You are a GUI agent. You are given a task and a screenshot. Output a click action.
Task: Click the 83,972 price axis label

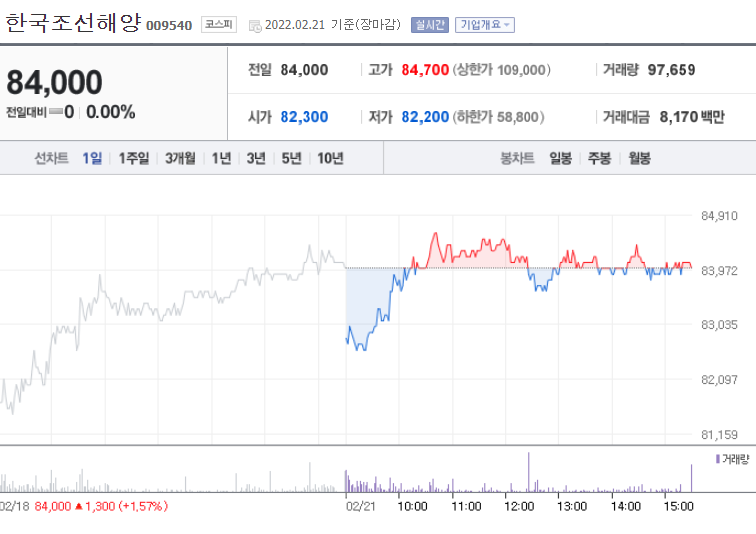click(x=719, y=271)
